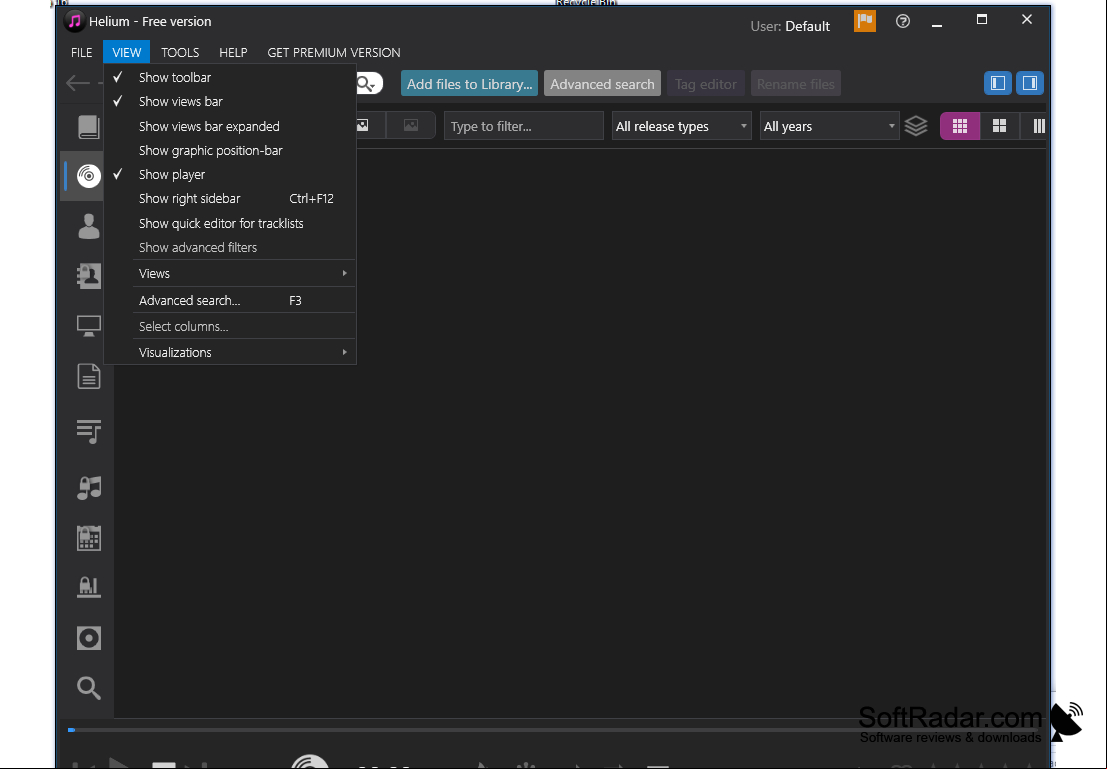Open the TOOLS menu
The height and width of the screenshot is (769, 1107).
point(180,52)
